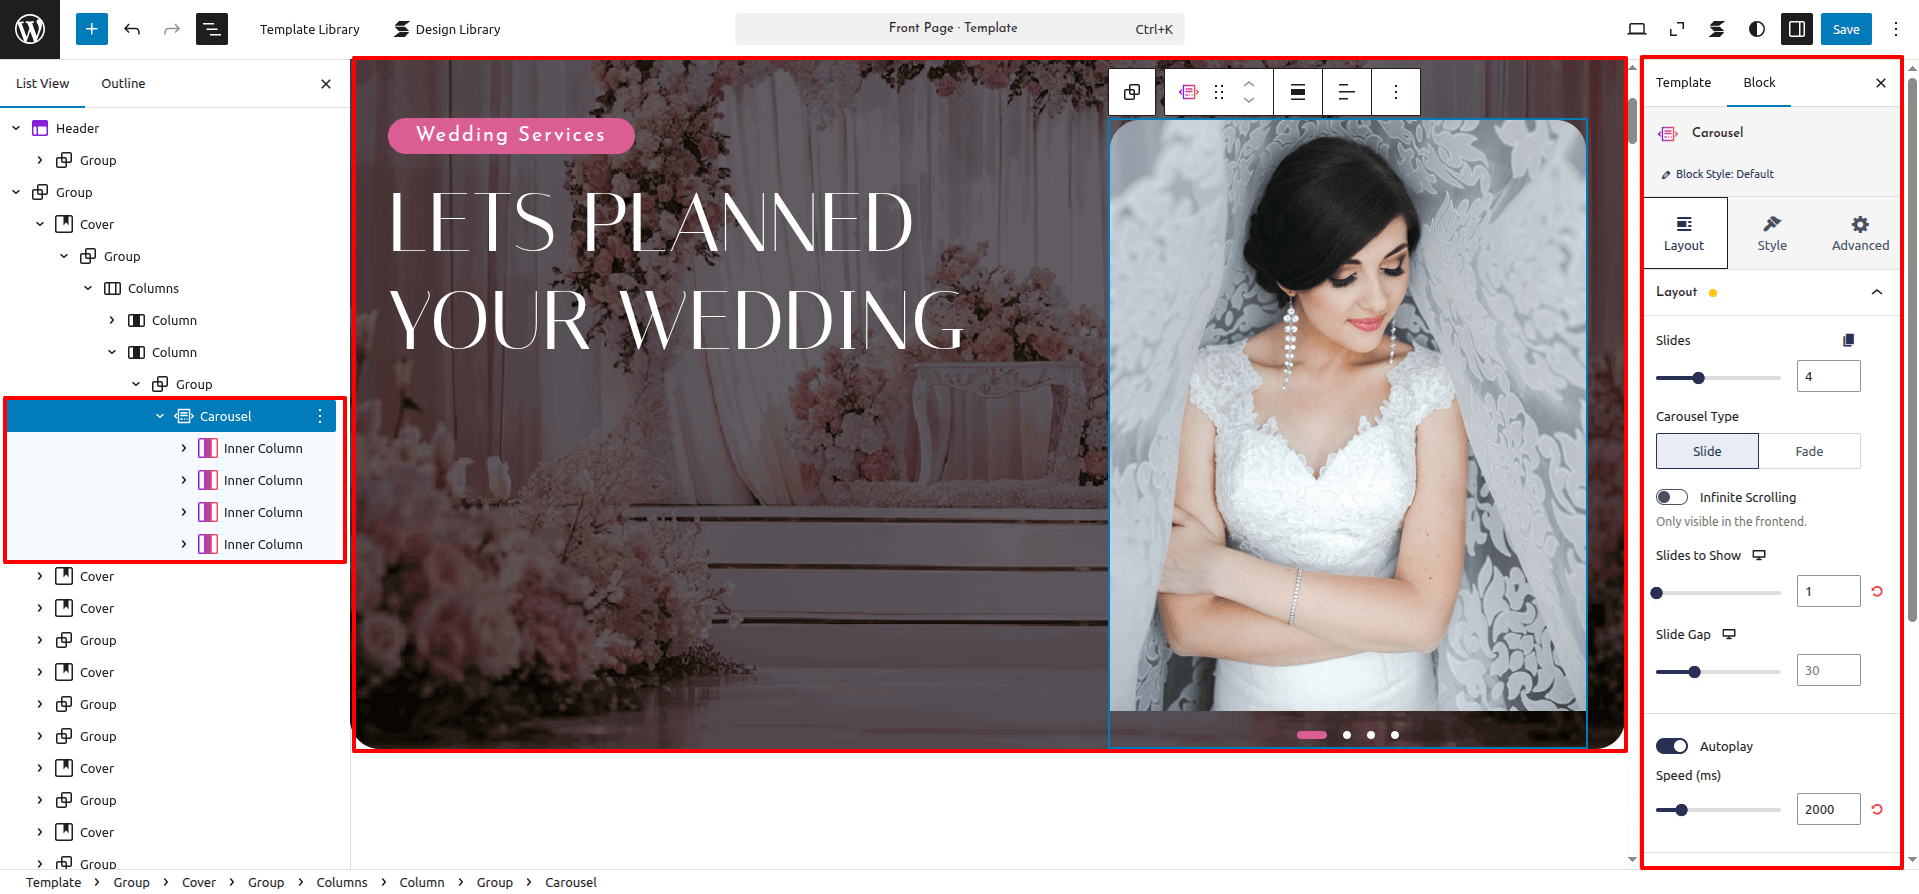Screen dimensions: 1919x894
Task: Copy Slides setting icon
Action: 1848,340
